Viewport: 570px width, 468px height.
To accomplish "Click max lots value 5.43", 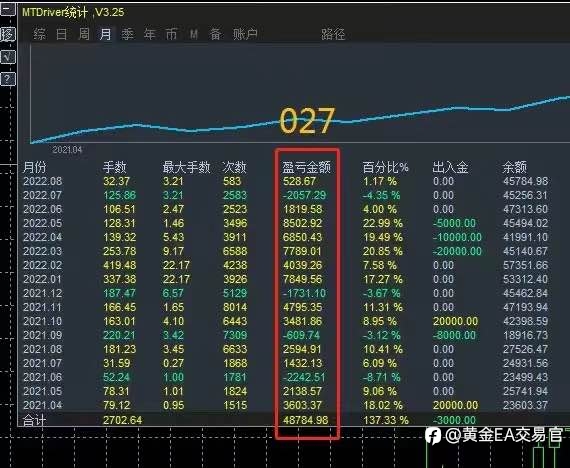I will pyautogui.click(x=173, y=237).
